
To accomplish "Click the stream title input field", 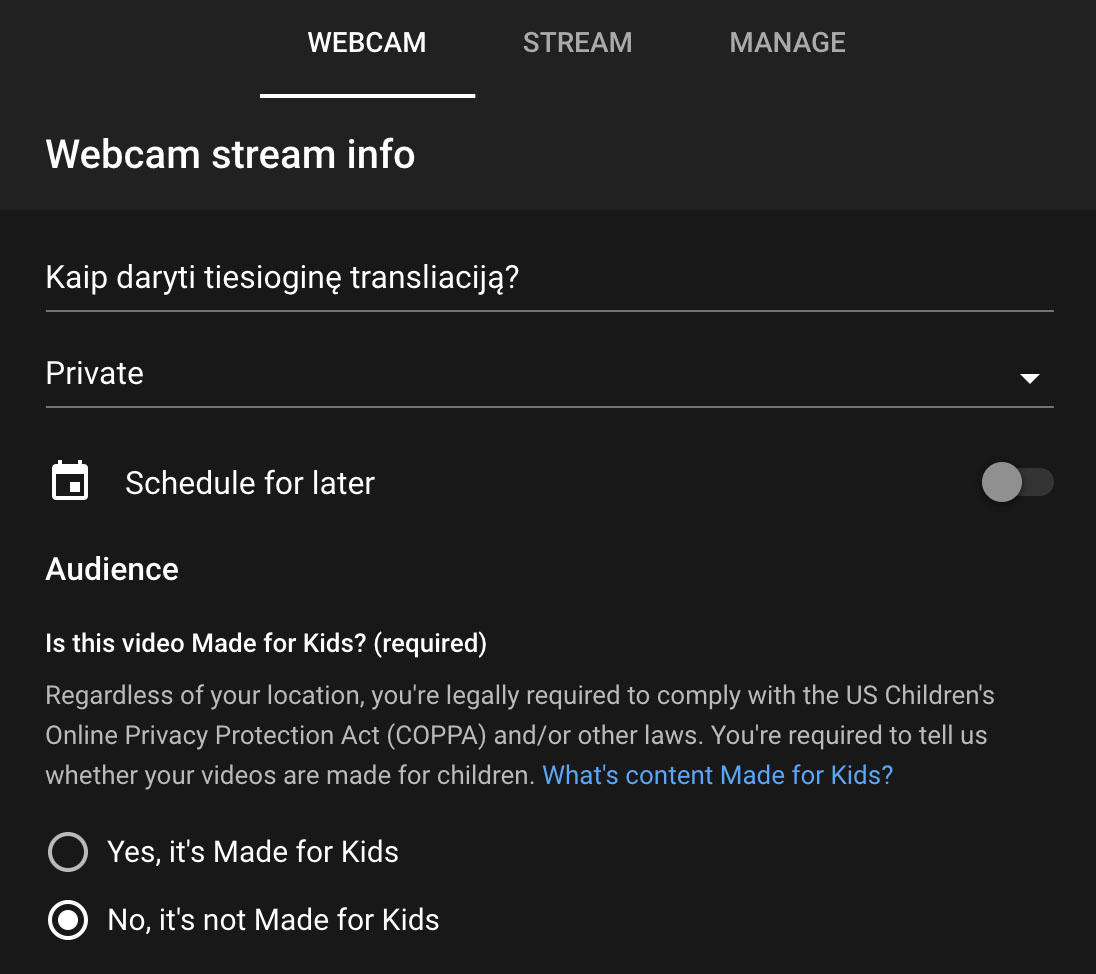I will click(549, 278).
